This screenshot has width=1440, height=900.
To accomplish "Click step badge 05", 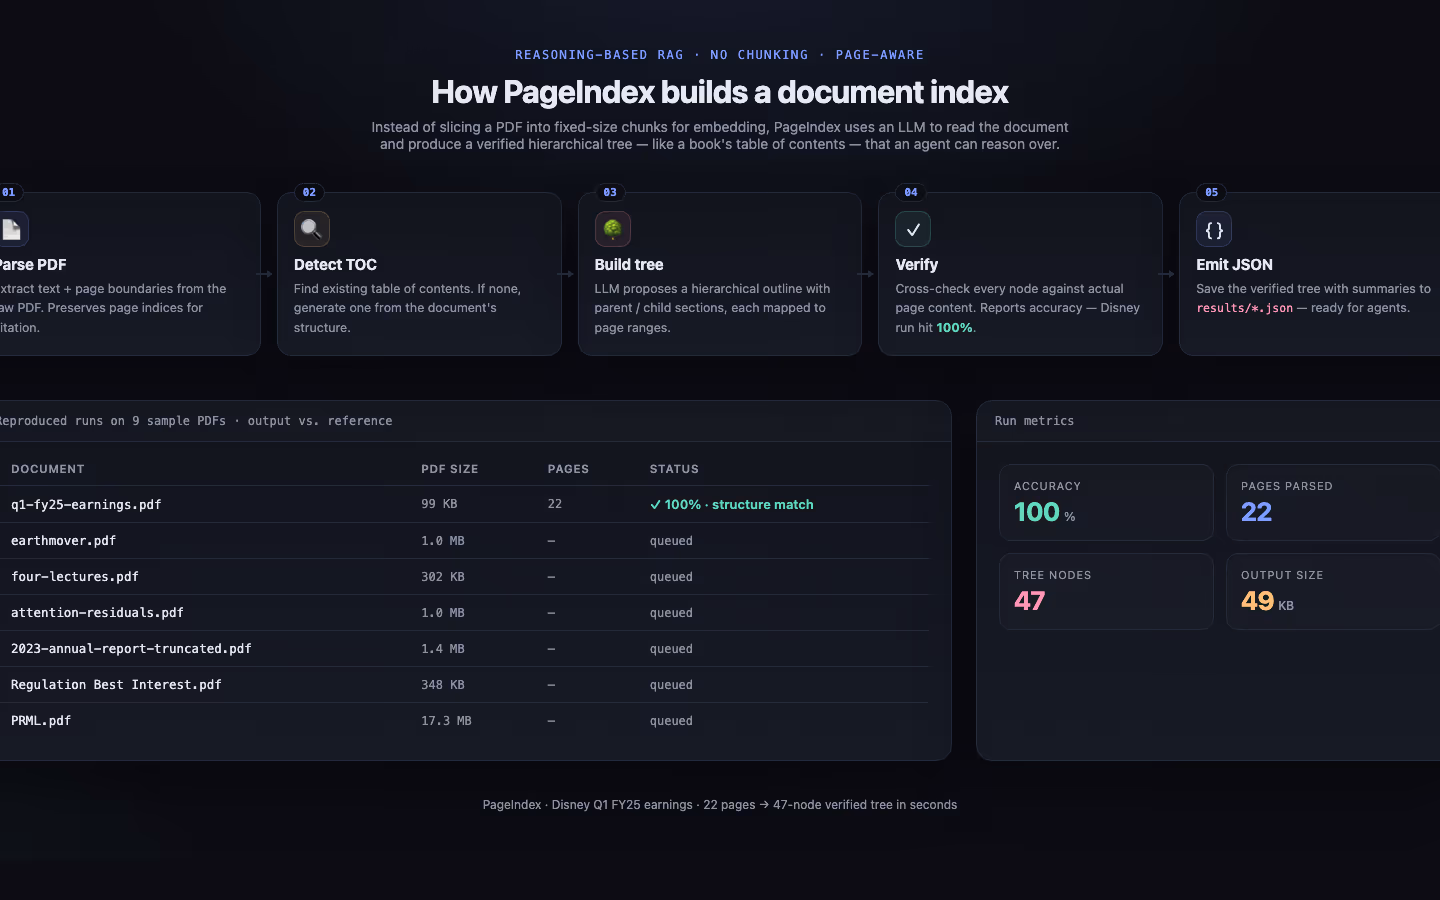I will point(1212,192).
